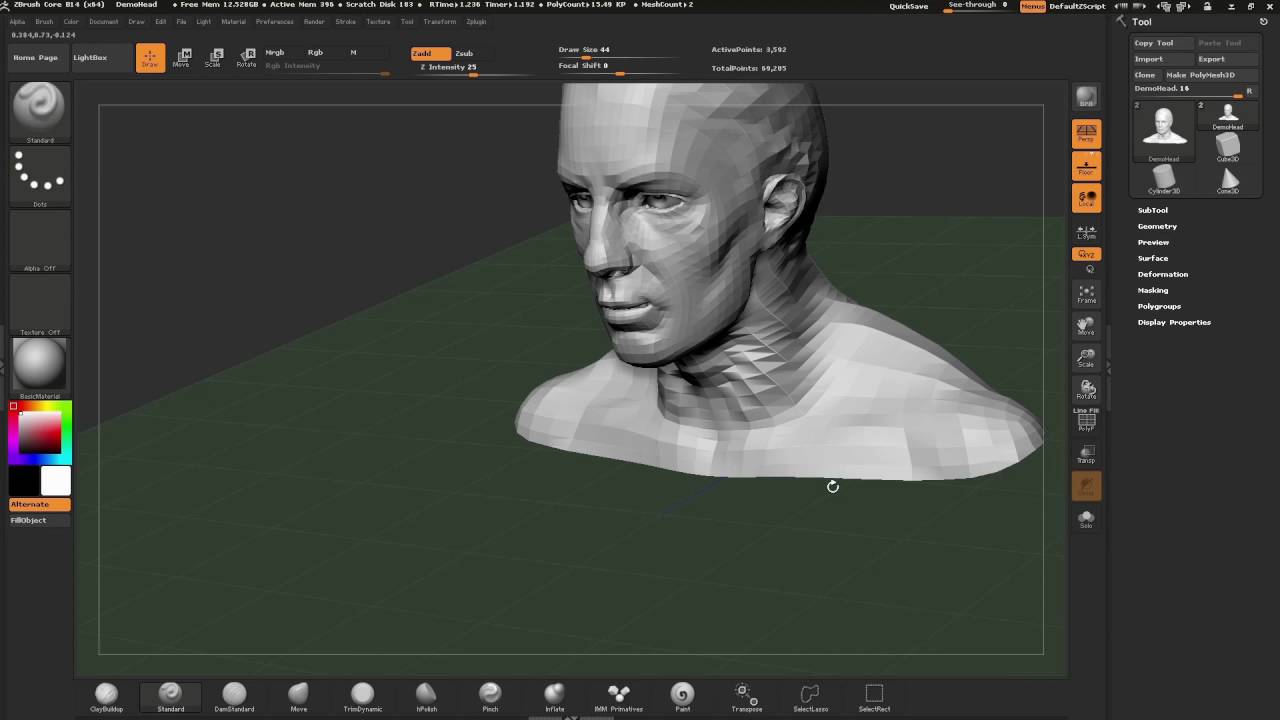The image size is (1280, 720).
Task: Click the Frame view icon
Action: point(1086,294)
